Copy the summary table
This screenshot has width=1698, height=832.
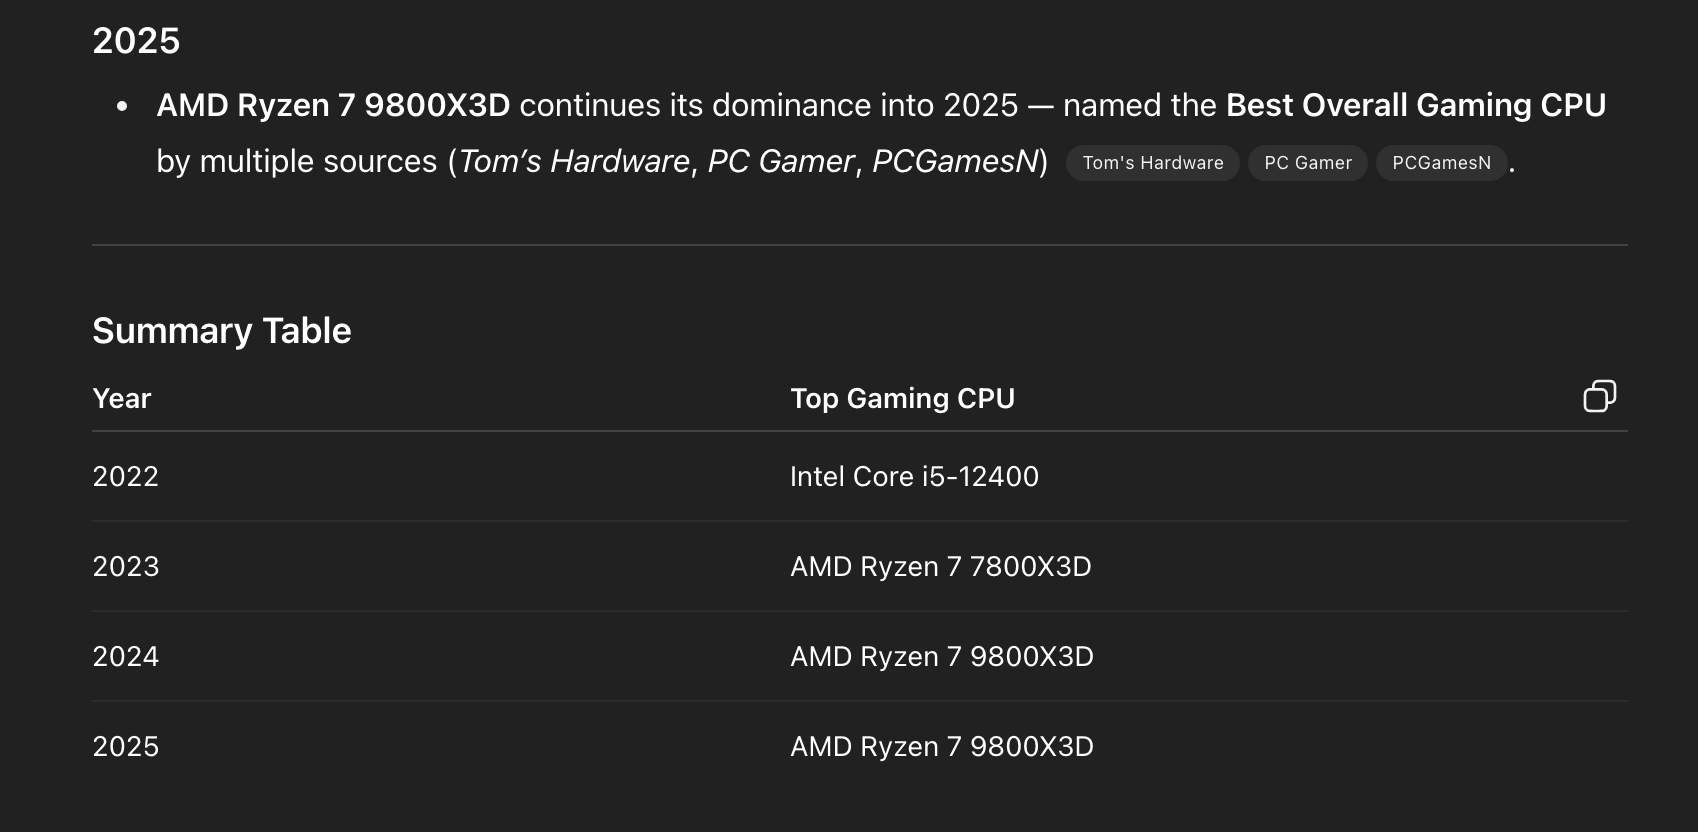pos(1599,396)
